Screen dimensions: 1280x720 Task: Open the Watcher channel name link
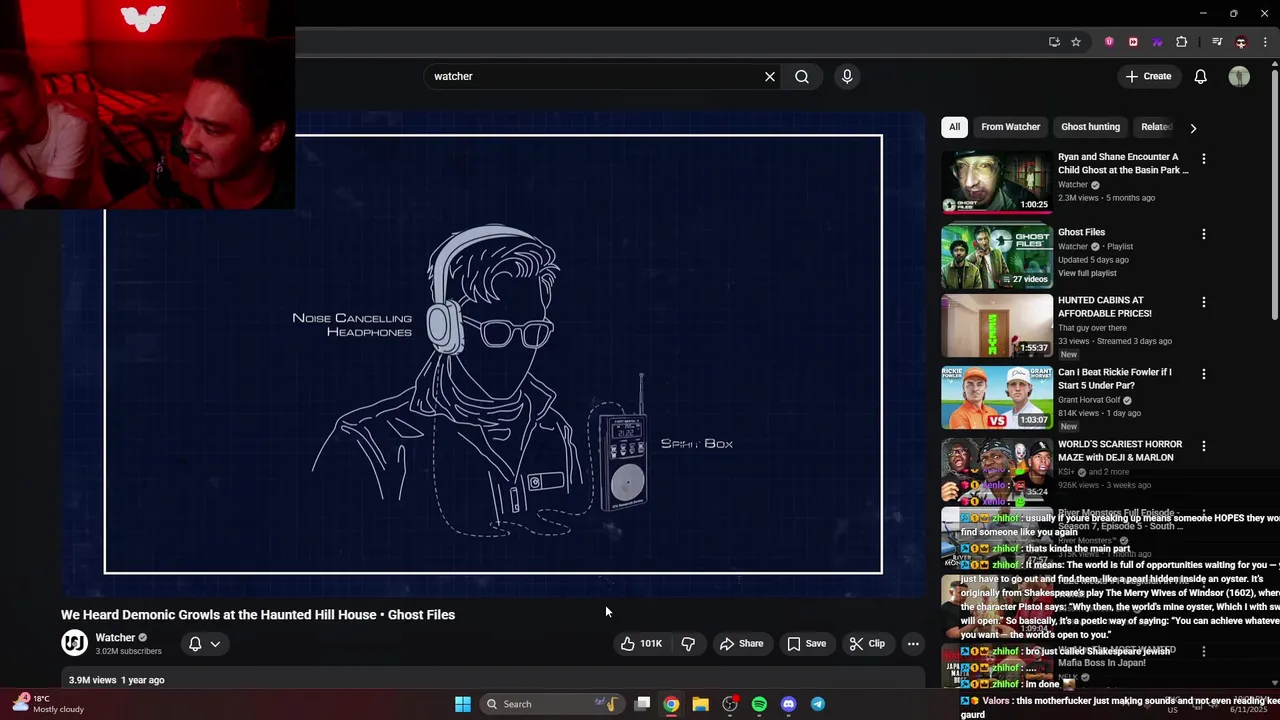(x=115, y=638)
